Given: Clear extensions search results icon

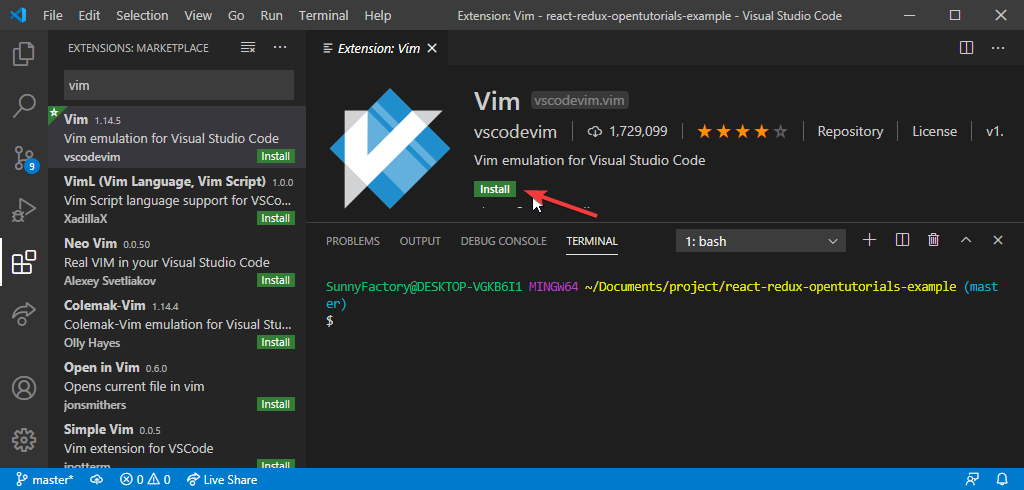Looking at the screenshot, I should (248, 47).
